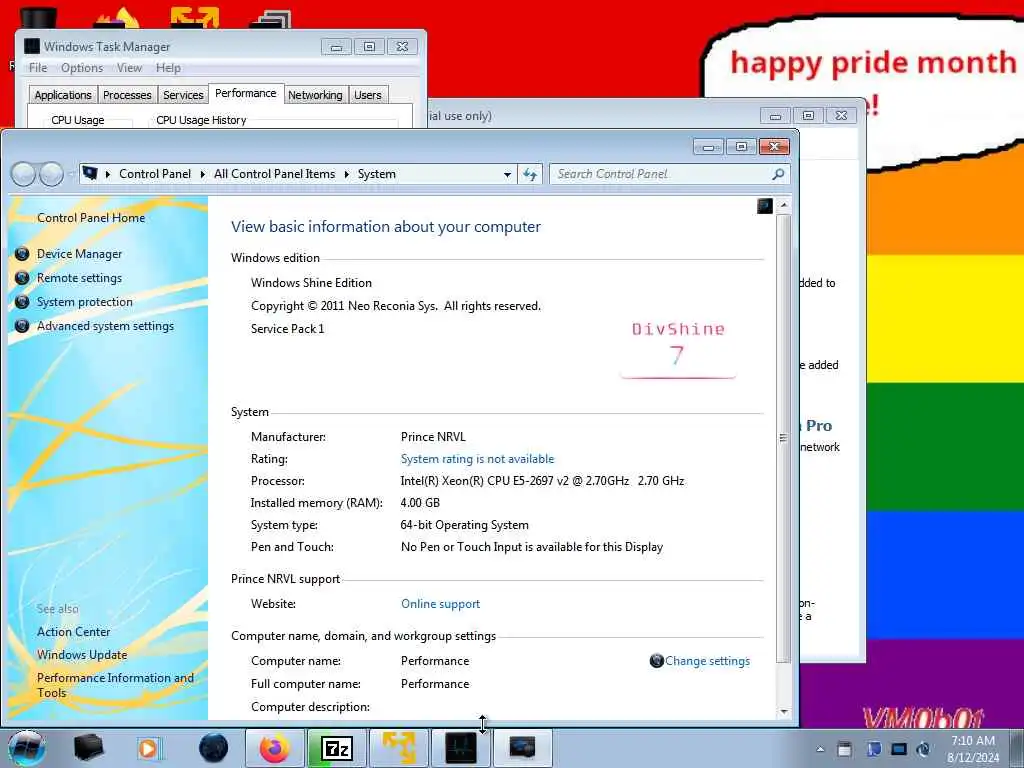This screenshot has height=768, width=1024.
Task: Show hidden system tray icons
Action: [820, 749]
